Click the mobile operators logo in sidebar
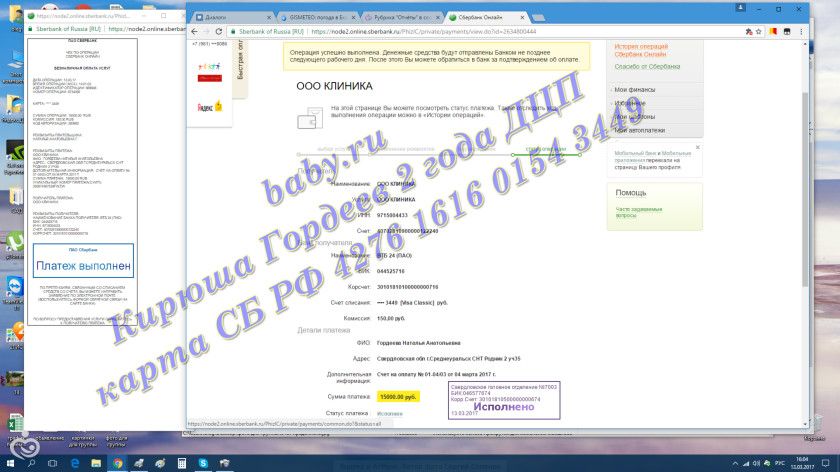840x472 pixels. coord(209,72)
